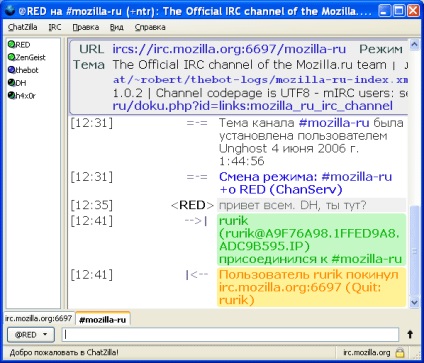Click the padlock security icon in status bar
This screenshot has height=363, width=424.
point(400,353)
